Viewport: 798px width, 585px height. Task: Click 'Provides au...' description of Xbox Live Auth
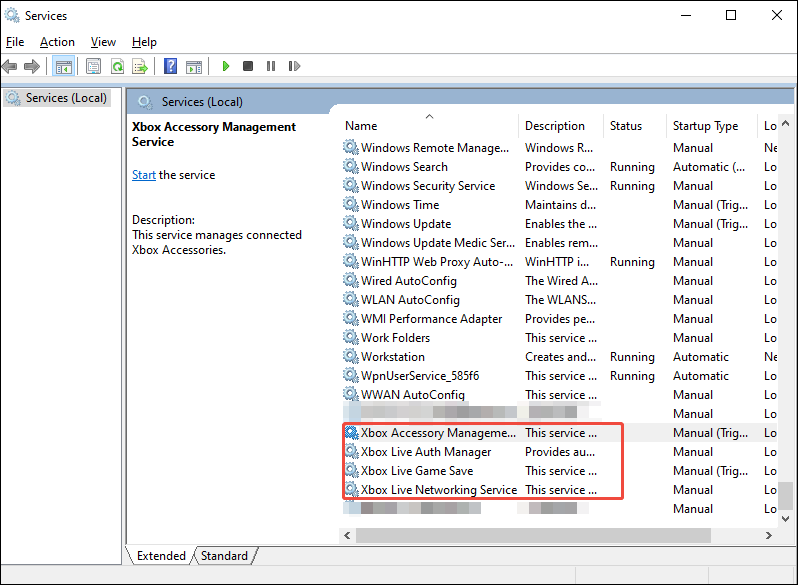pyautogui.click(x=560, y=452)
